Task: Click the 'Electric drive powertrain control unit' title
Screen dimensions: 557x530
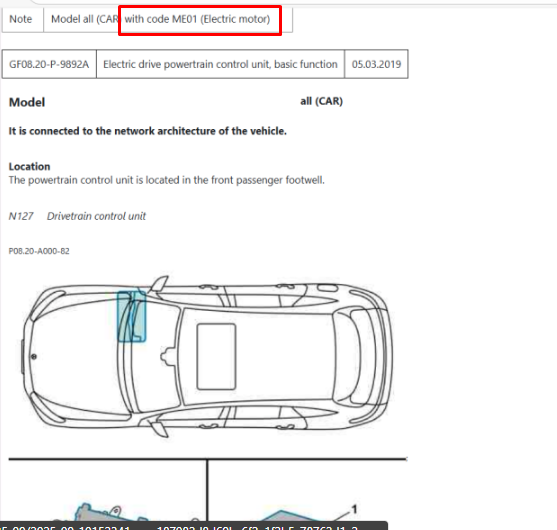Action: [220, 64]
